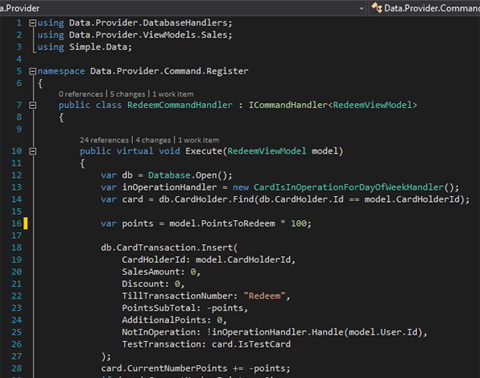480x378 pixels.
Task: Collapse the namespace Data.Provider.Command.Register block
Action: [x=32, y=71]
